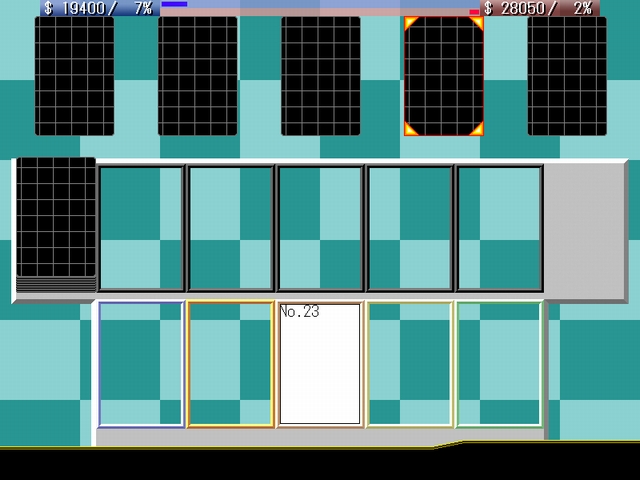The height and width of the screenshot is (480, 640).
Task: Select the highlighted face-down card with orange corners
Action: [x=444, y=76]
